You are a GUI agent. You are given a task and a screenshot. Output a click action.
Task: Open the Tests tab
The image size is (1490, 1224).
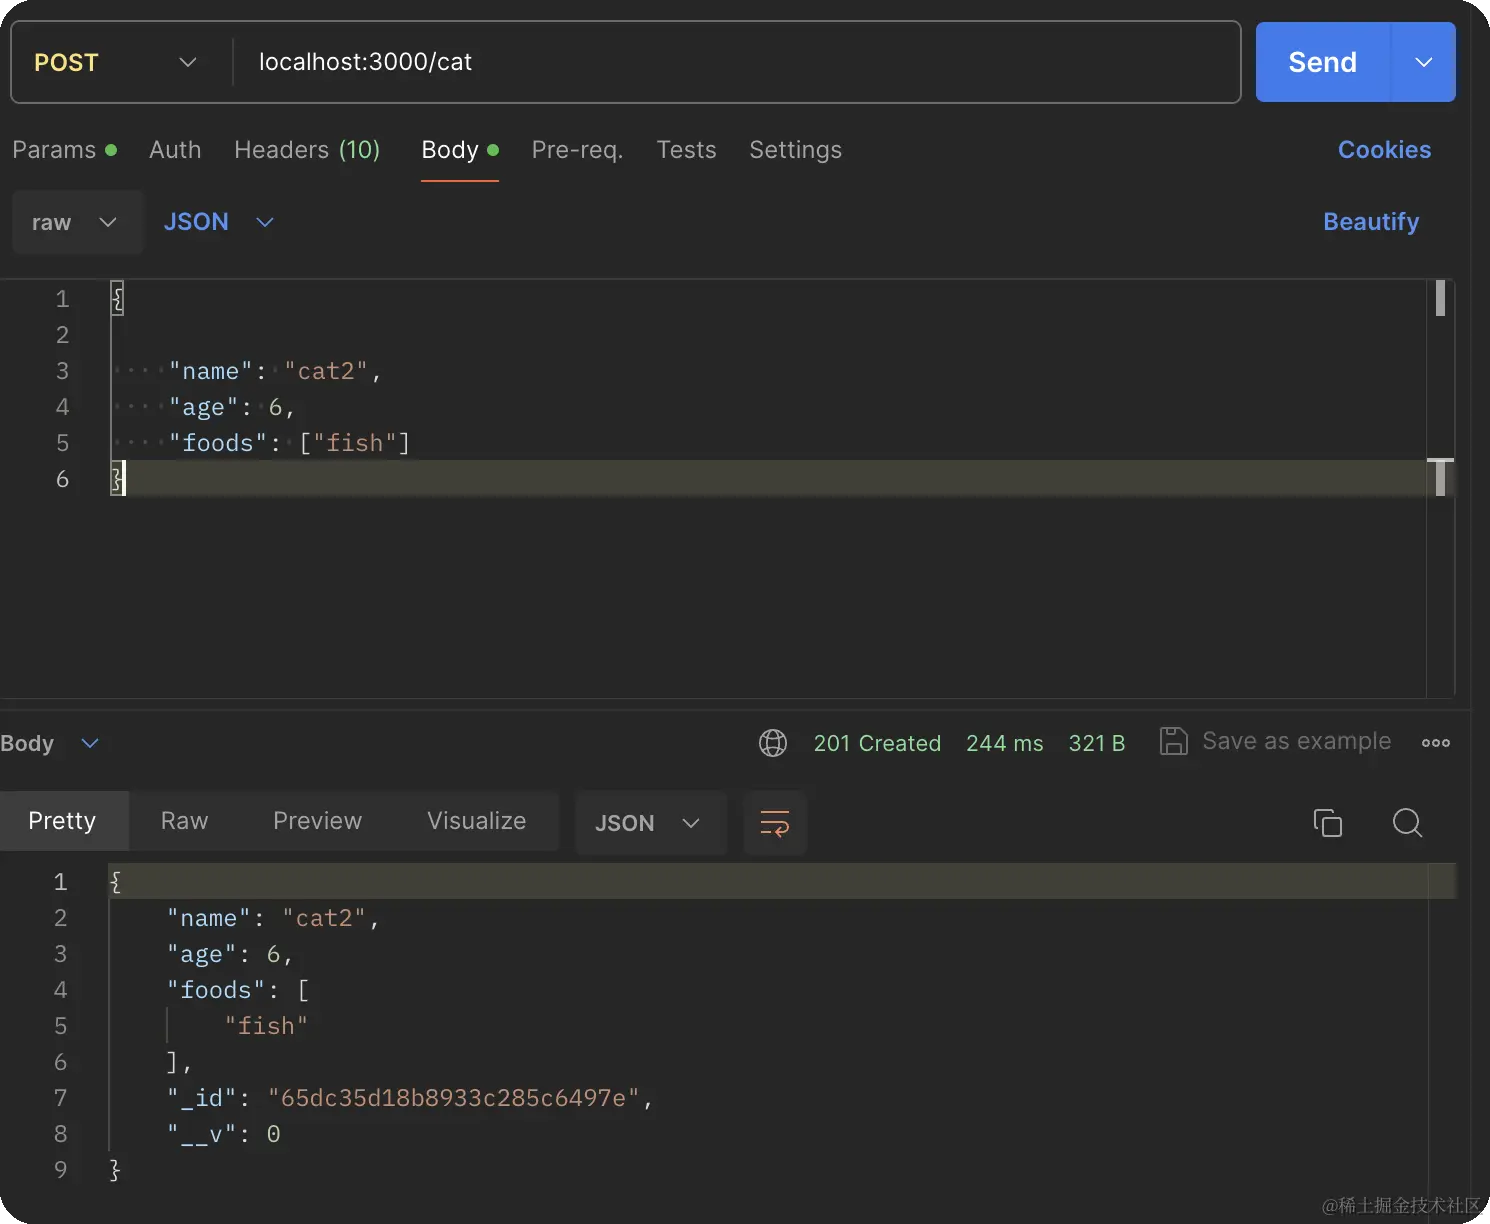(x=686, y=150)
